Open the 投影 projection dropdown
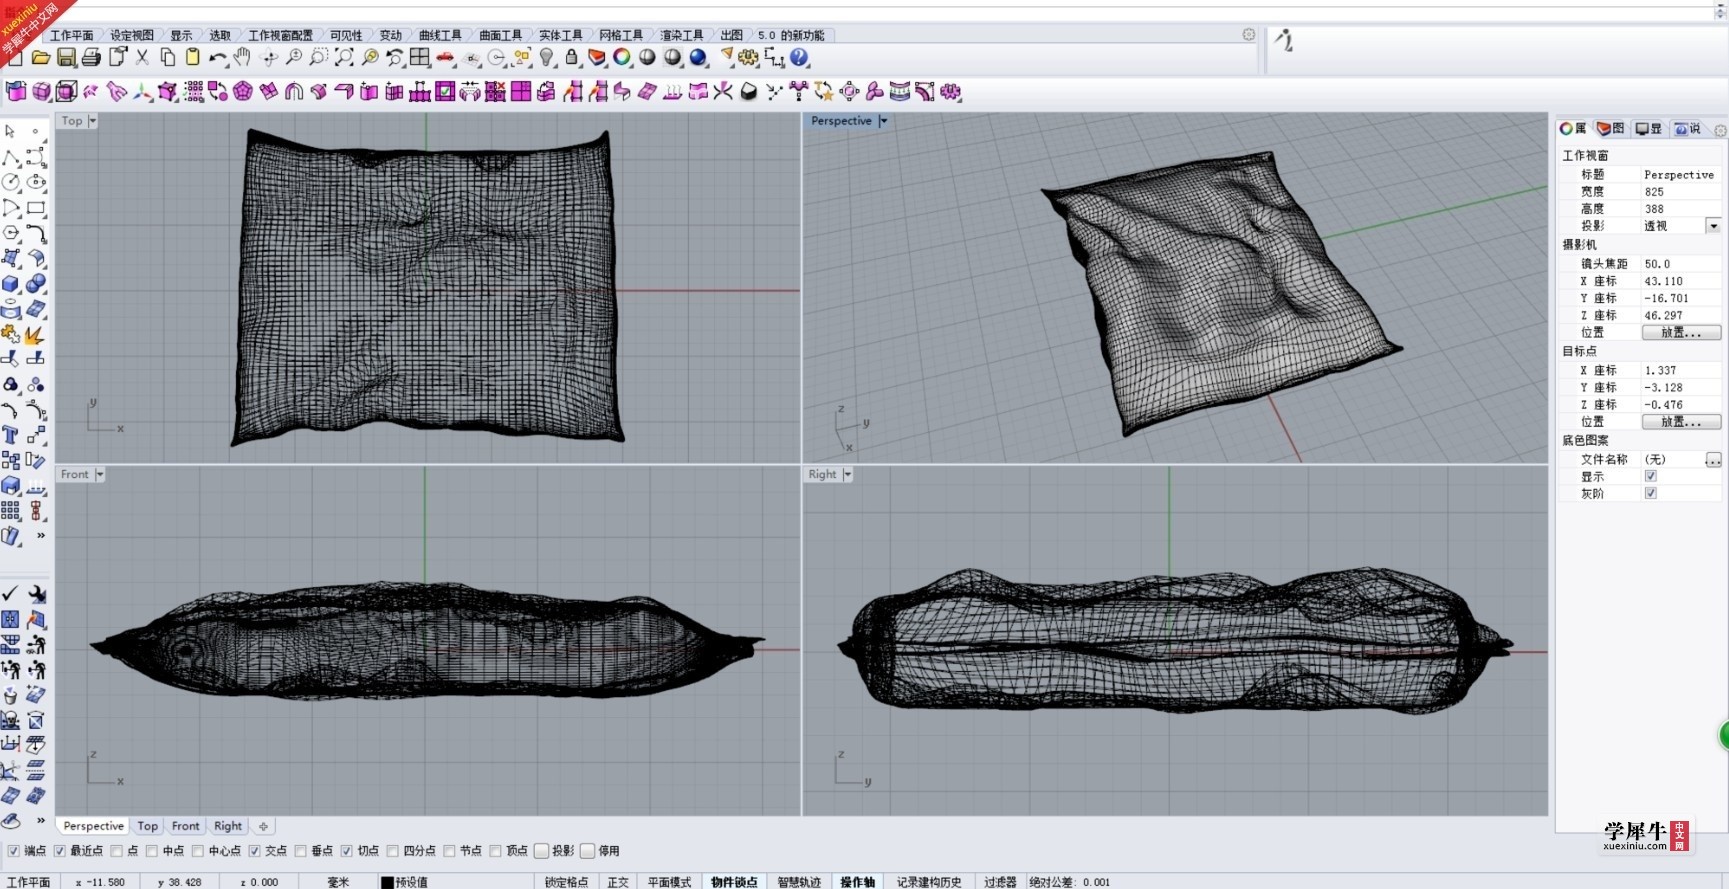1729x889 pixels. [1713, 226]
